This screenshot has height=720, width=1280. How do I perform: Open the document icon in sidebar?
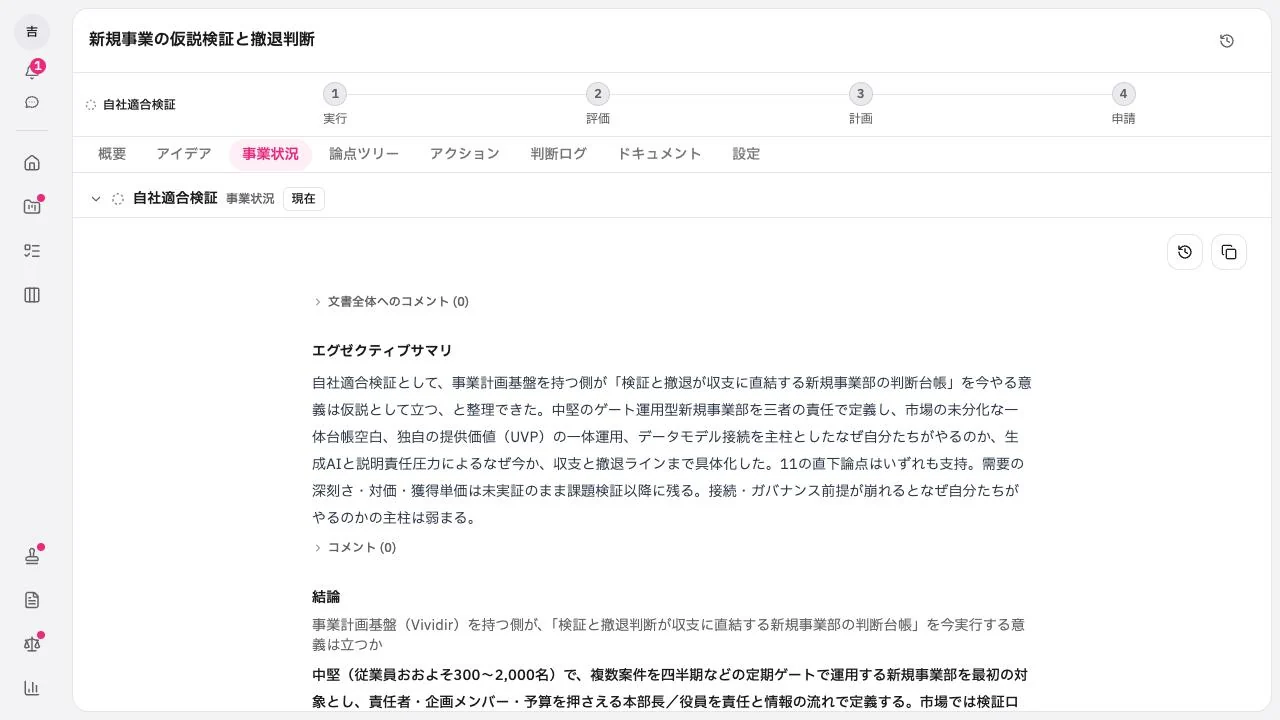32,600
